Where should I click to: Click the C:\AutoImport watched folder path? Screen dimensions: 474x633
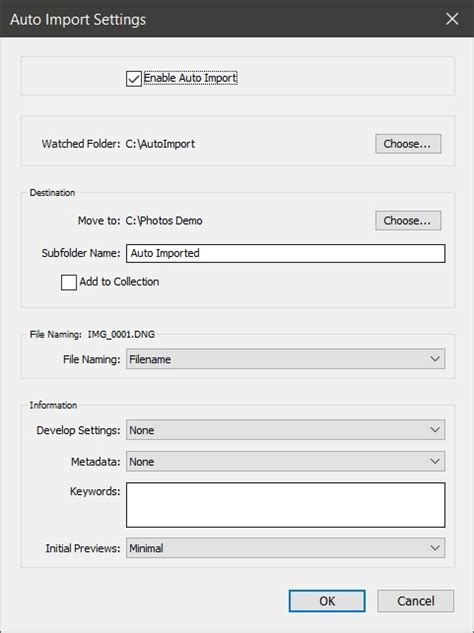click(x=160, y=144)
